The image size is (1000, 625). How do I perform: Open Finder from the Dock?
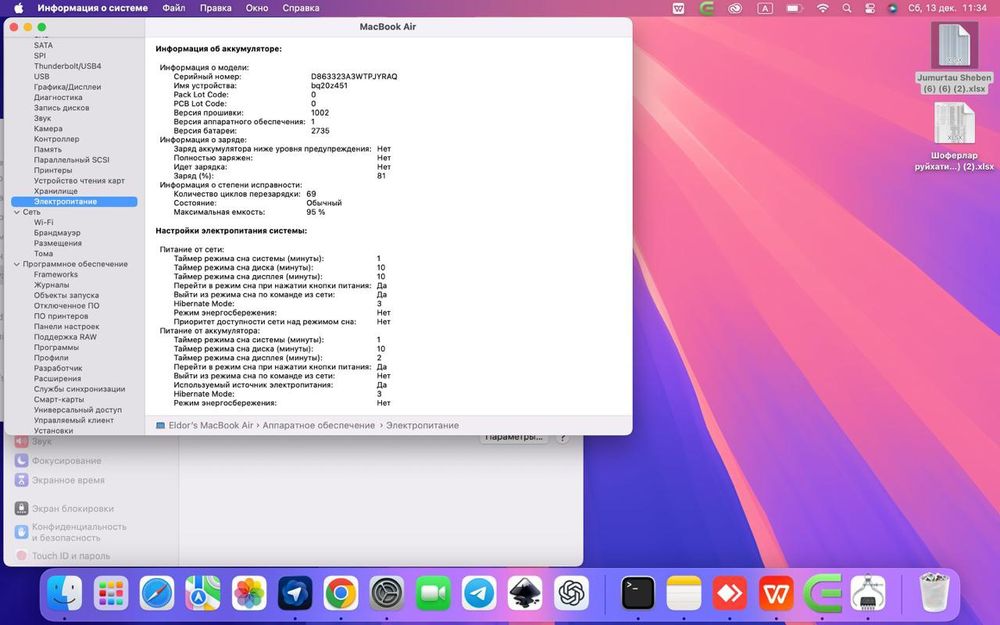pos(65,593)
